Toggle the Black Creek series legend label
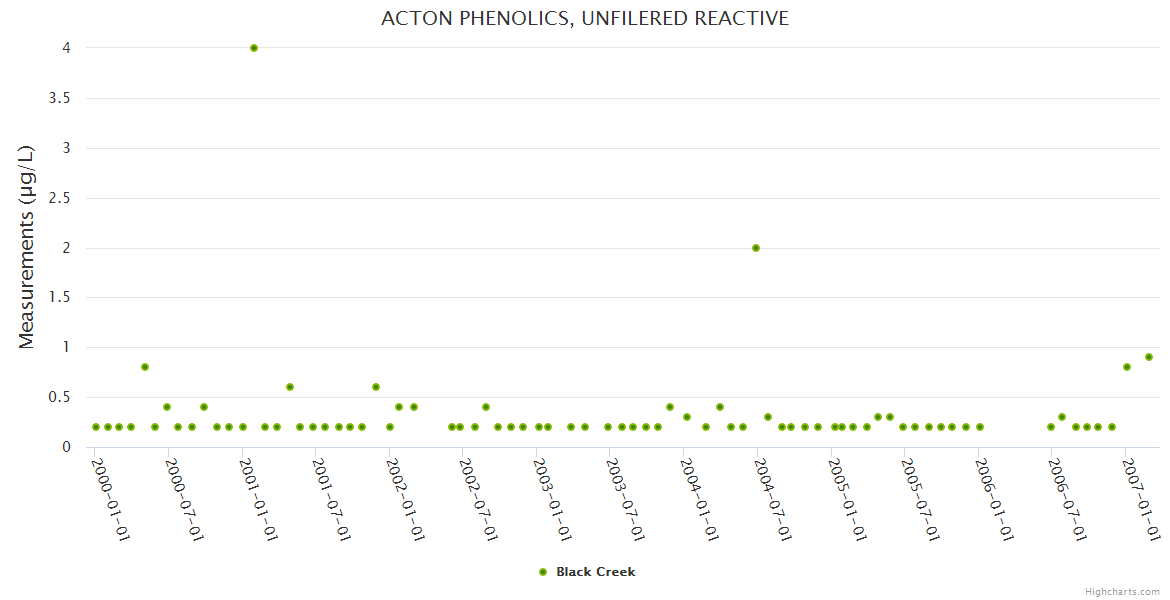This screenshot has height=600, width=1170. coord(595,572)
